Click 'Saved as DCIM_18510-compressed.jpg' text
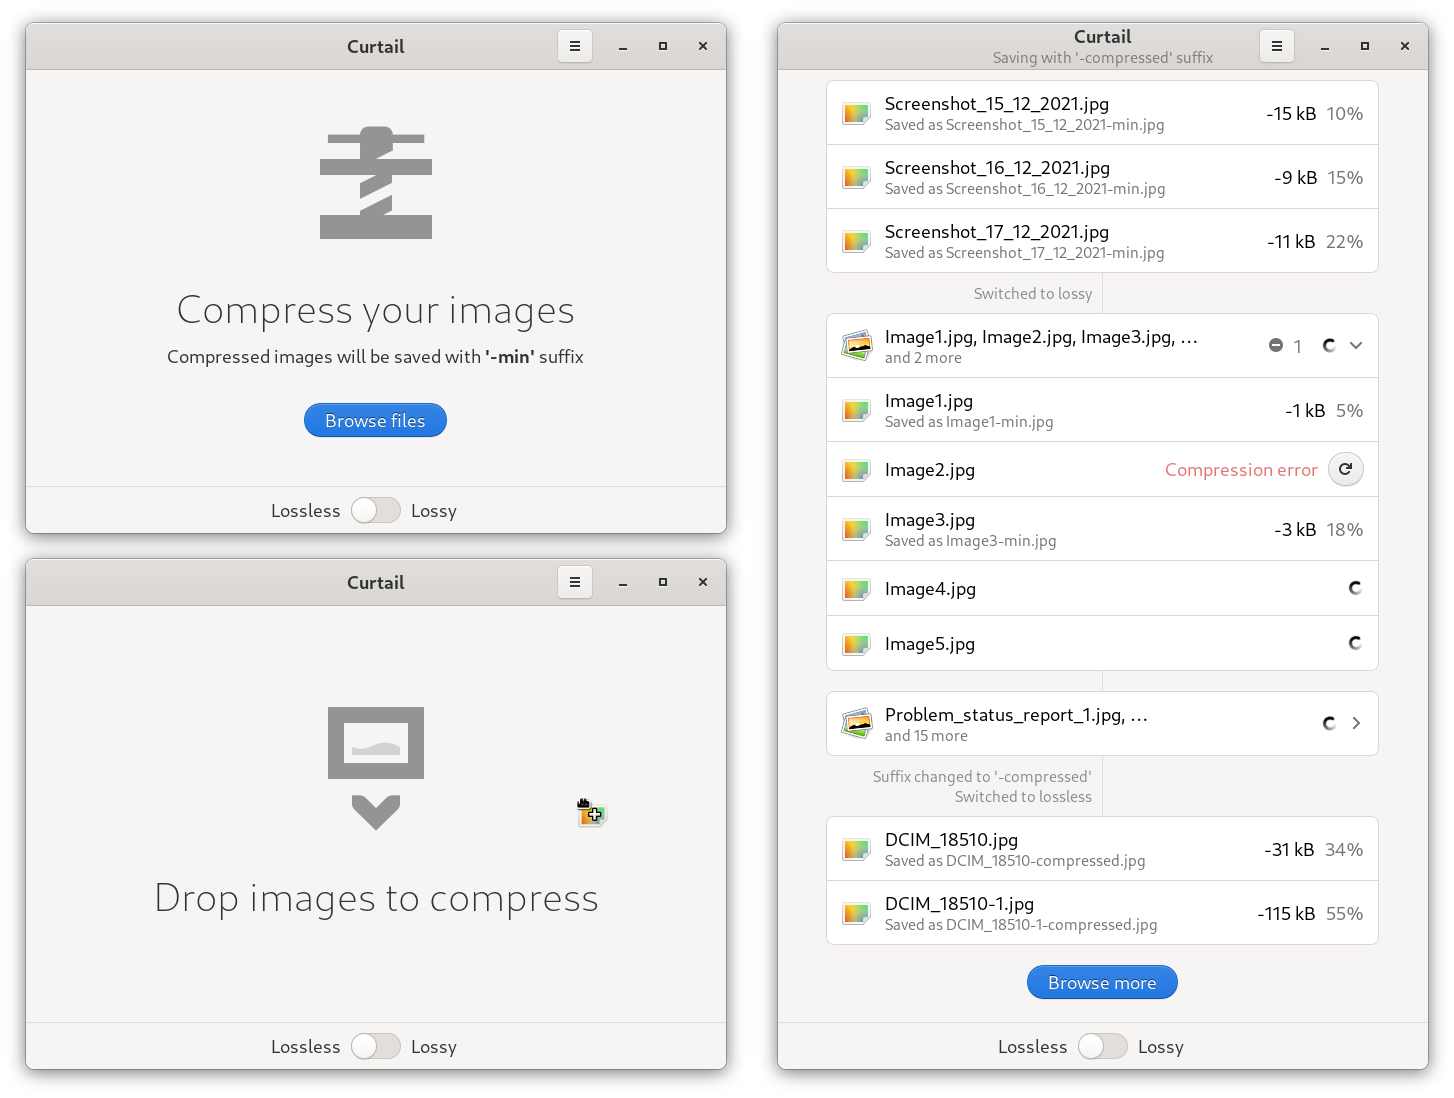Screen dimensions: 1454x1098 1015,861
